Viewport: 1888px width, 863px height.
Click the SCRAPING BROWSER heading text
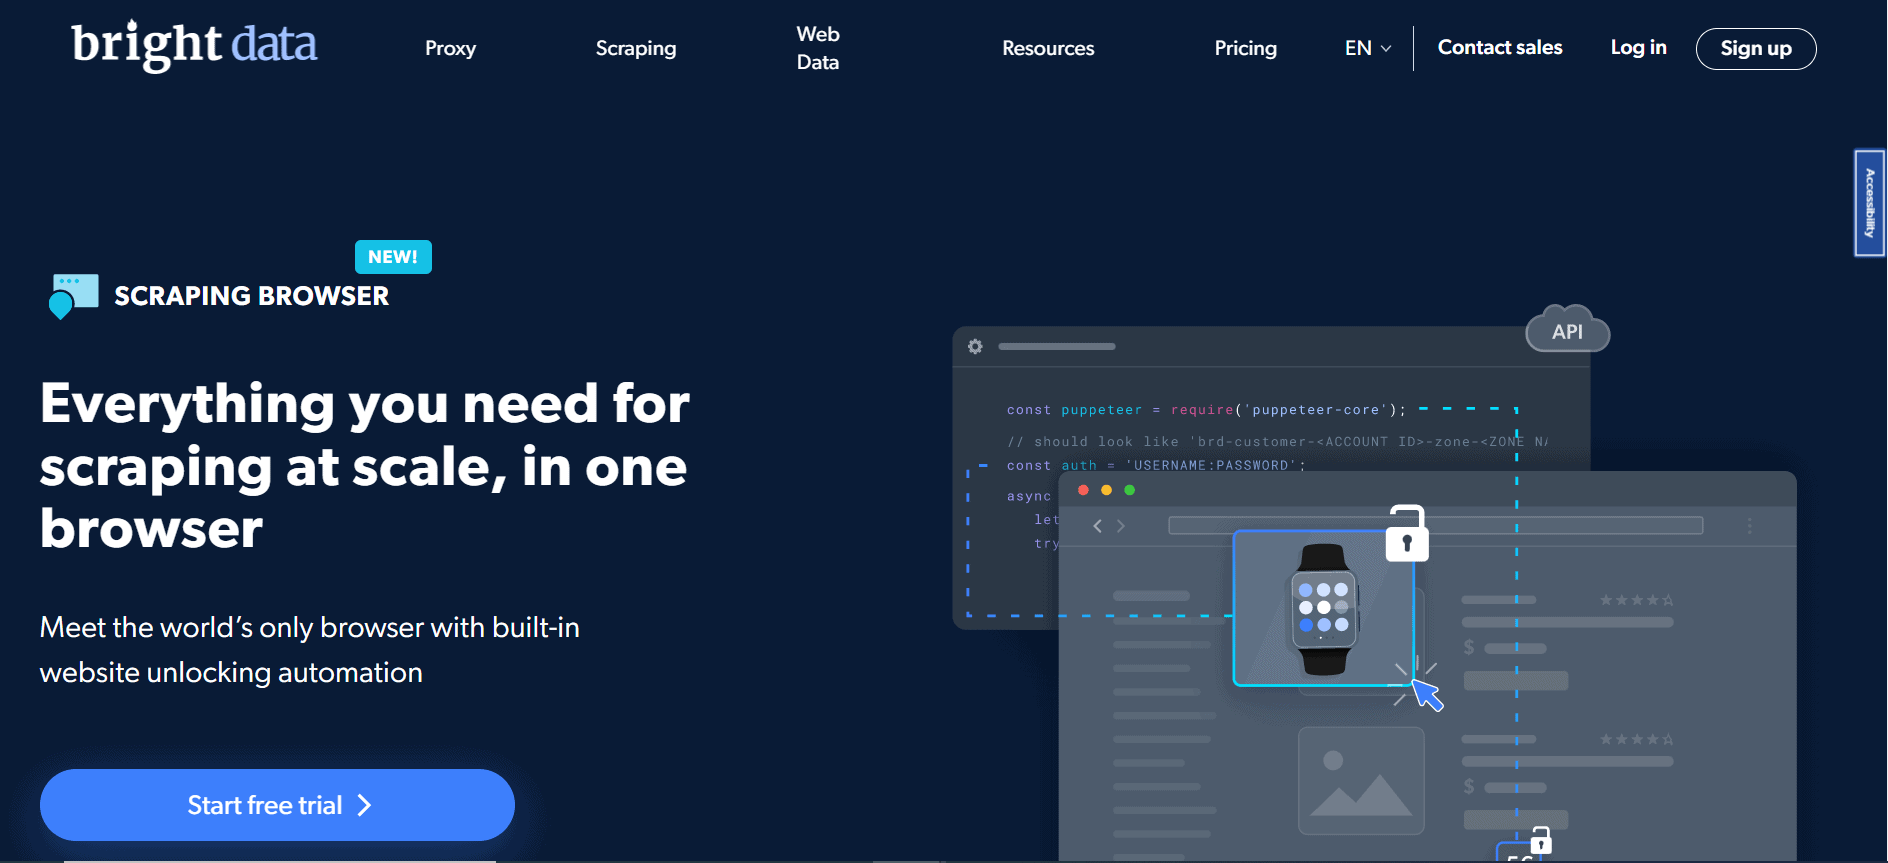251,296
